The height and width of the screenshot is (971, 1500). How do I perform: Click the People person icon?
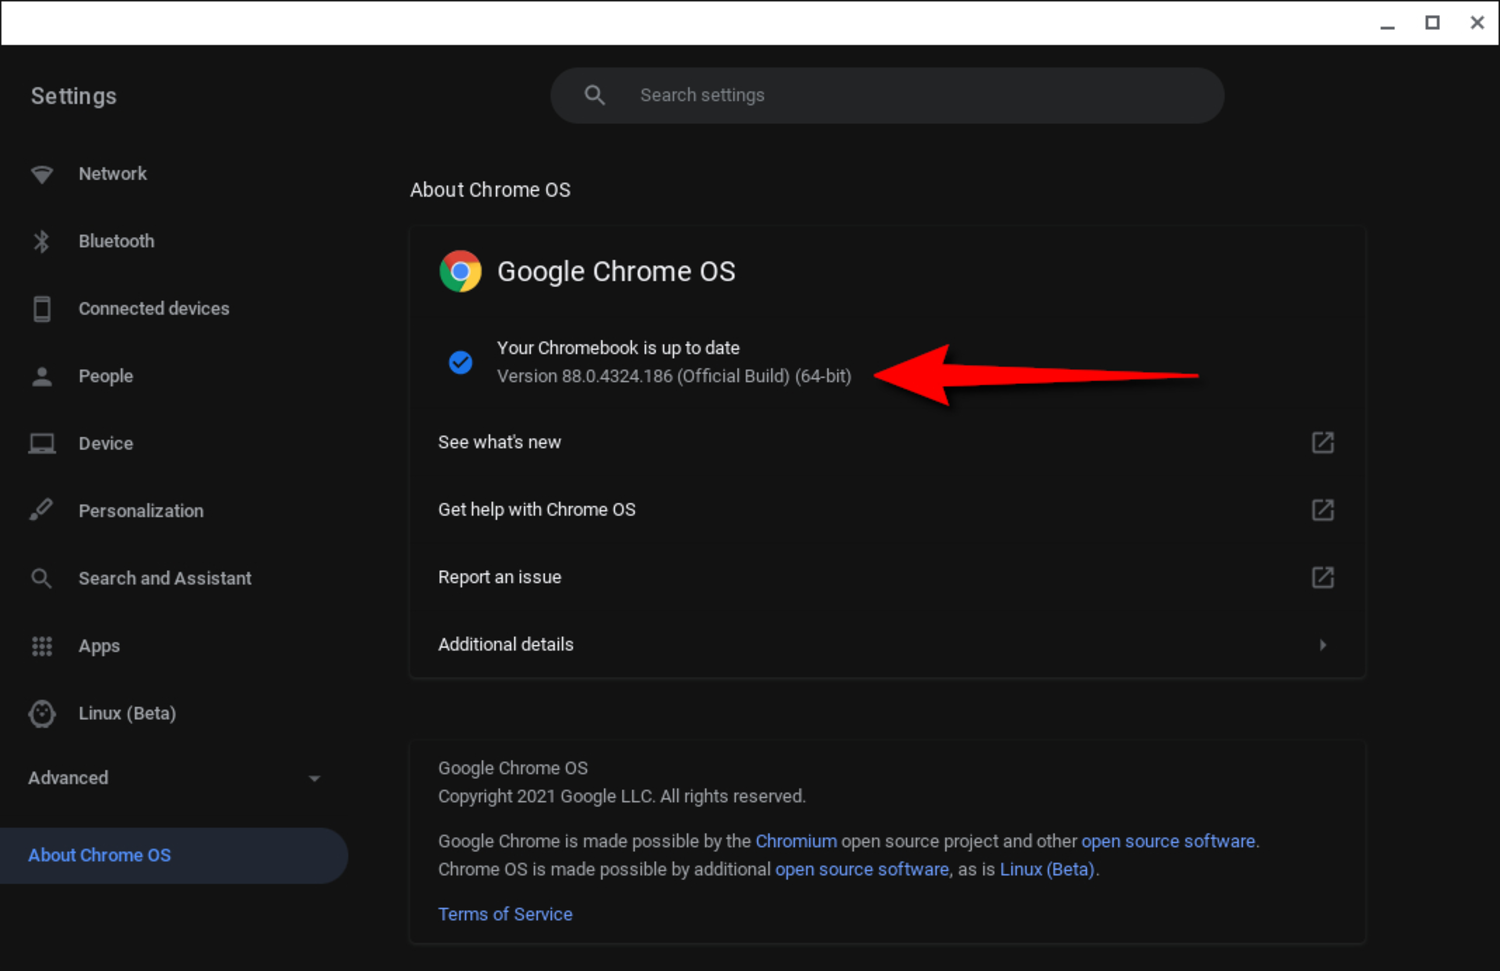(x=42, y=376)
